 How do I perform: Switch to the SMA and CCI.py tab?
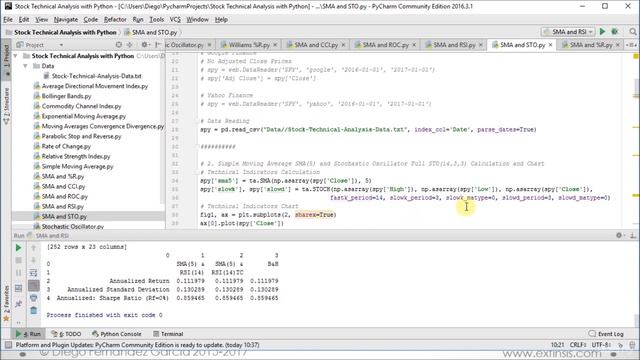(x=316, y=45)
